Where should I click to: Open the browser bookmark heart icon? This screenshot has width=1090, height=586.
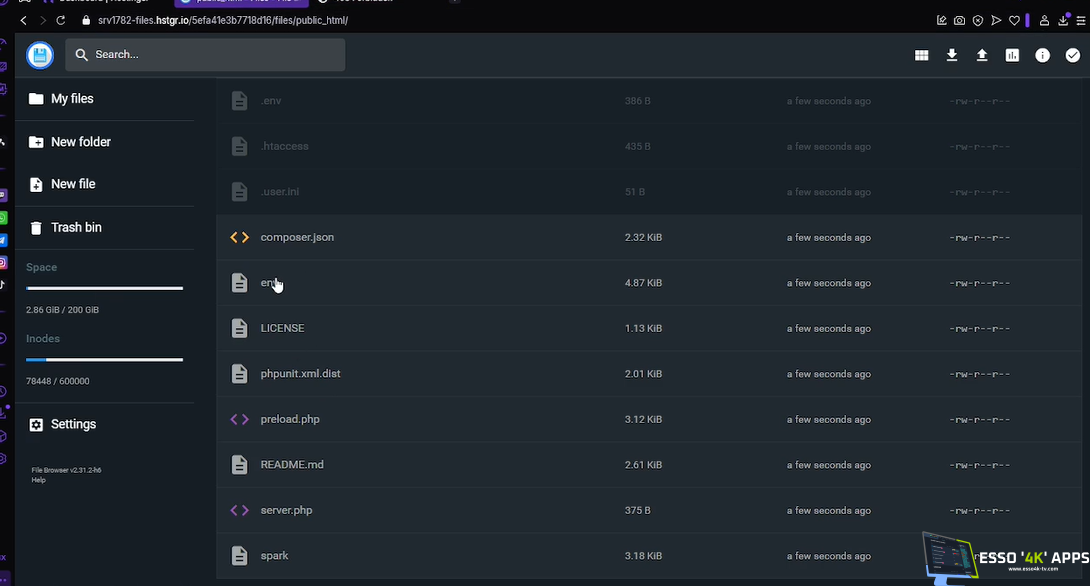[x=1013, y=20]
